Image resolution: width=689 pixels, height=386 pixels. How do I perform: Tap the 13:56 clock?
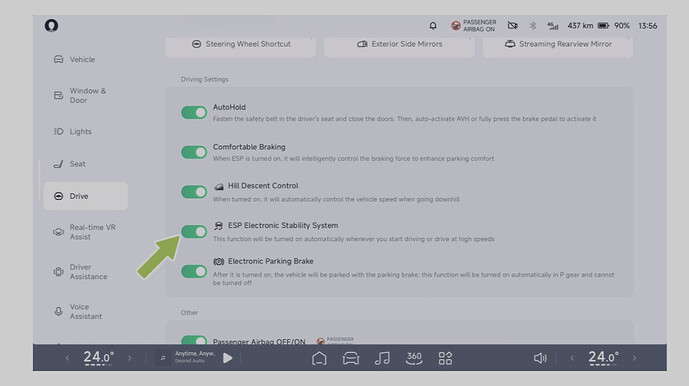pyautogui.click(x=648, y=26)
